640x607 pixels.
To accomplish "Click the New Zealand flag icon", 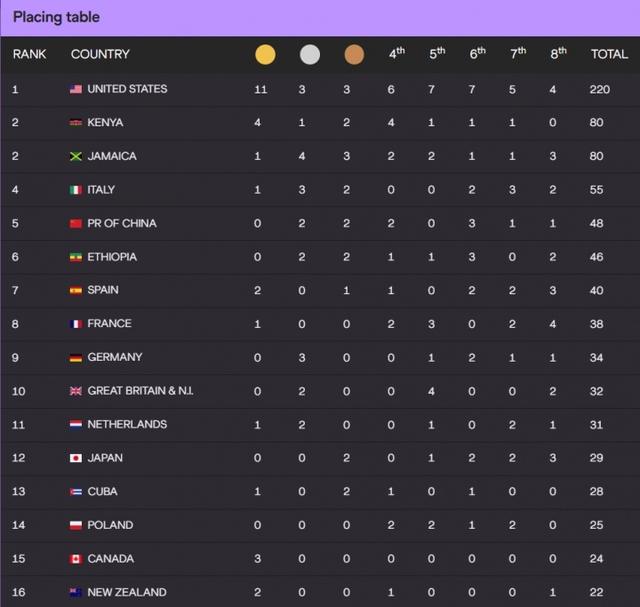I will point(76,592).
